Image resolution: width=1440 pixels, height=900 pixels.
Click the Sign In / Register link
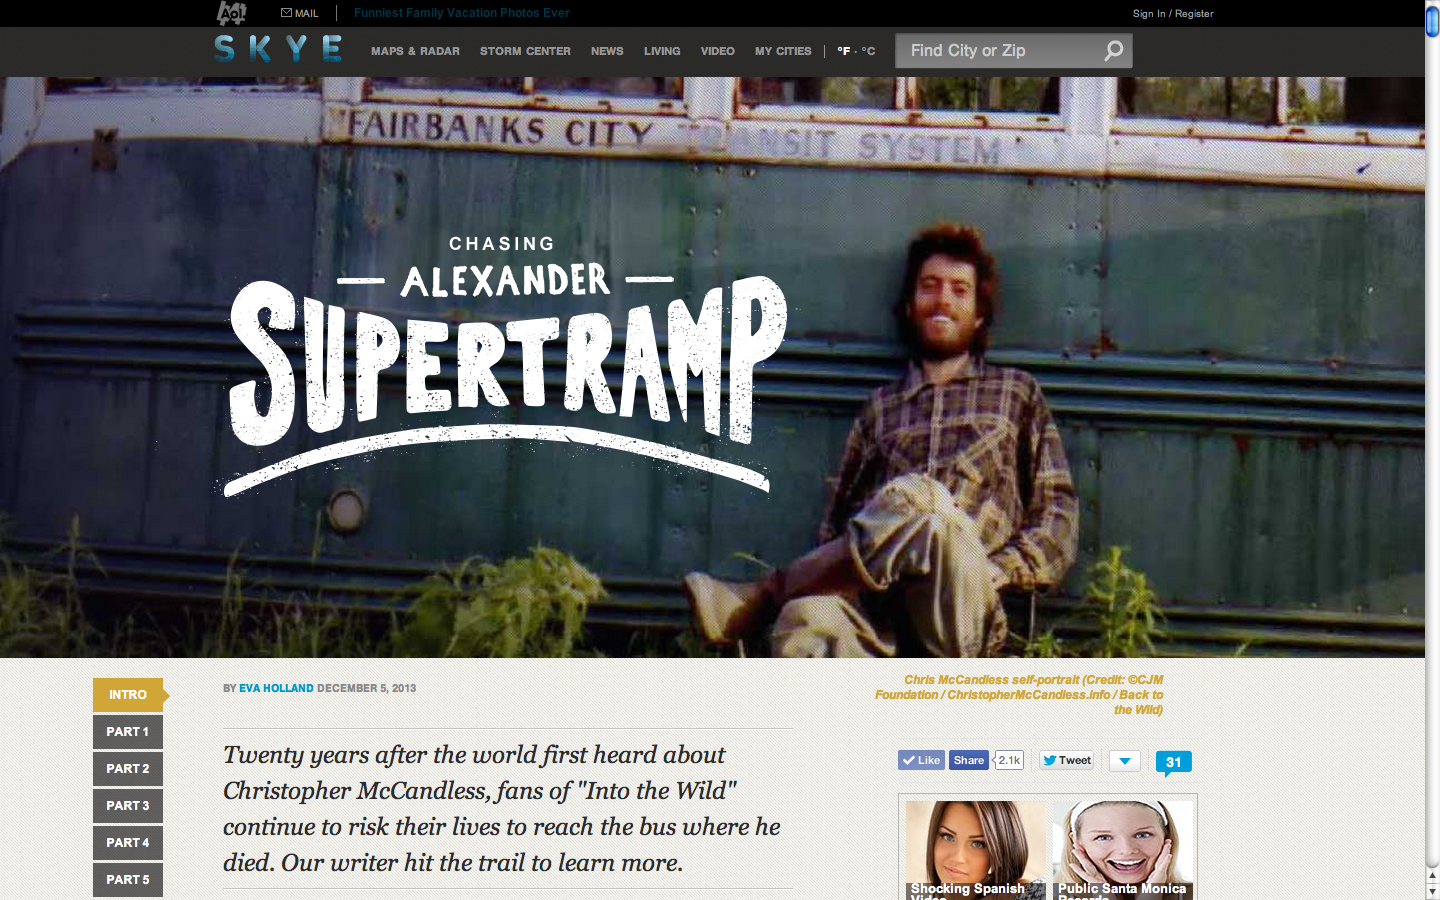pyautogui.click(x=1173, y=14)
